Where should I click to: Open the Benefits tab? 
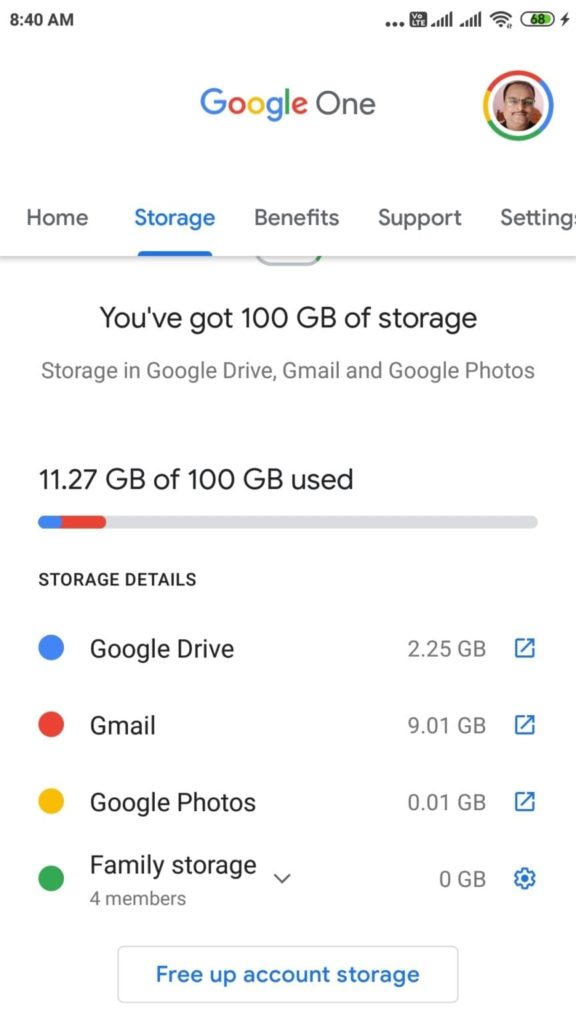coord(296,217)
